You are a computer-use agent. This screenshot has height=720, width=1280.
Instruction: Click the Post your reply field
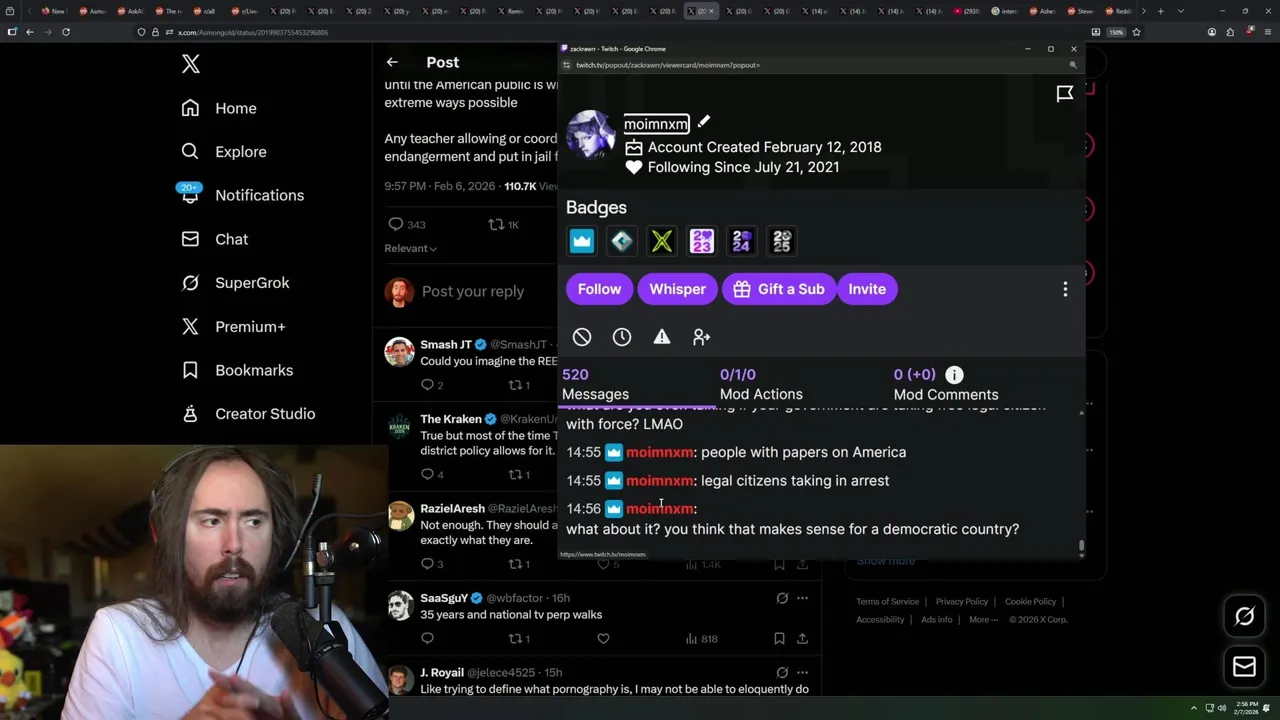[473, 291]
